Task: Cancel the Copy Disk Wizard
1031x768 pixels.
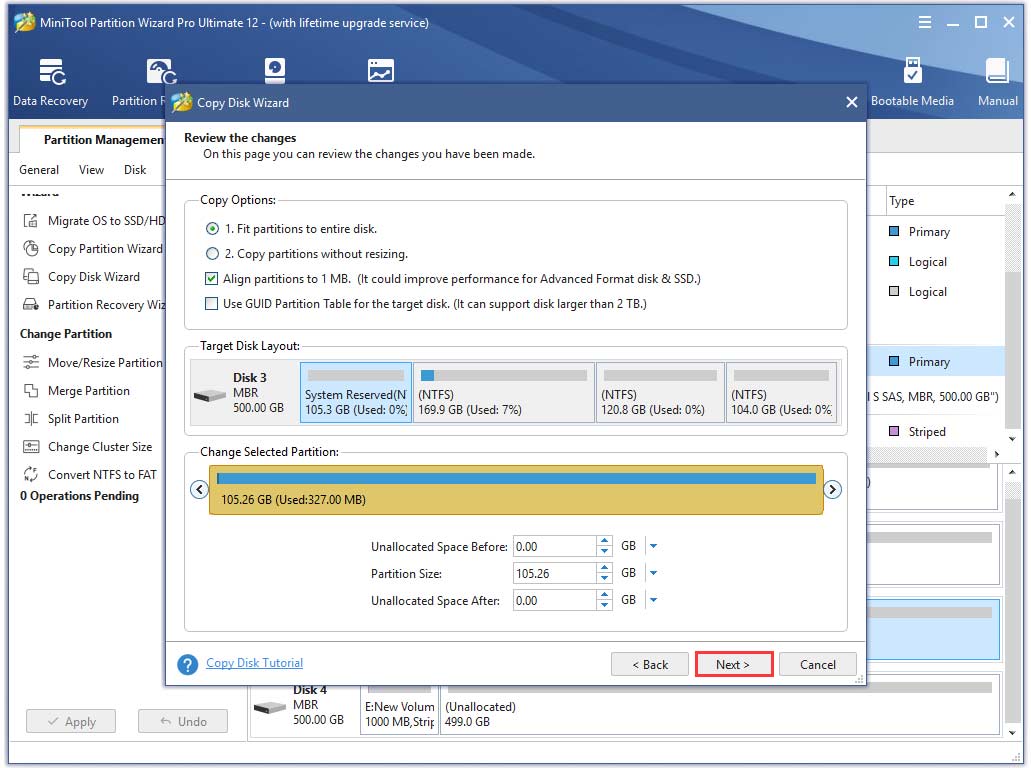Action: tap(817, 664)
